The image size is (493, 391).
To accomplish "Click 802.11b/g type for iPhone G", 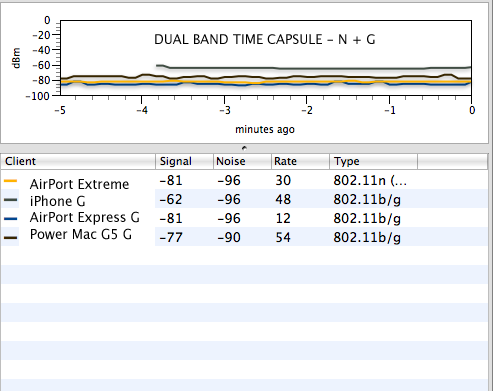I will (367, 200).
